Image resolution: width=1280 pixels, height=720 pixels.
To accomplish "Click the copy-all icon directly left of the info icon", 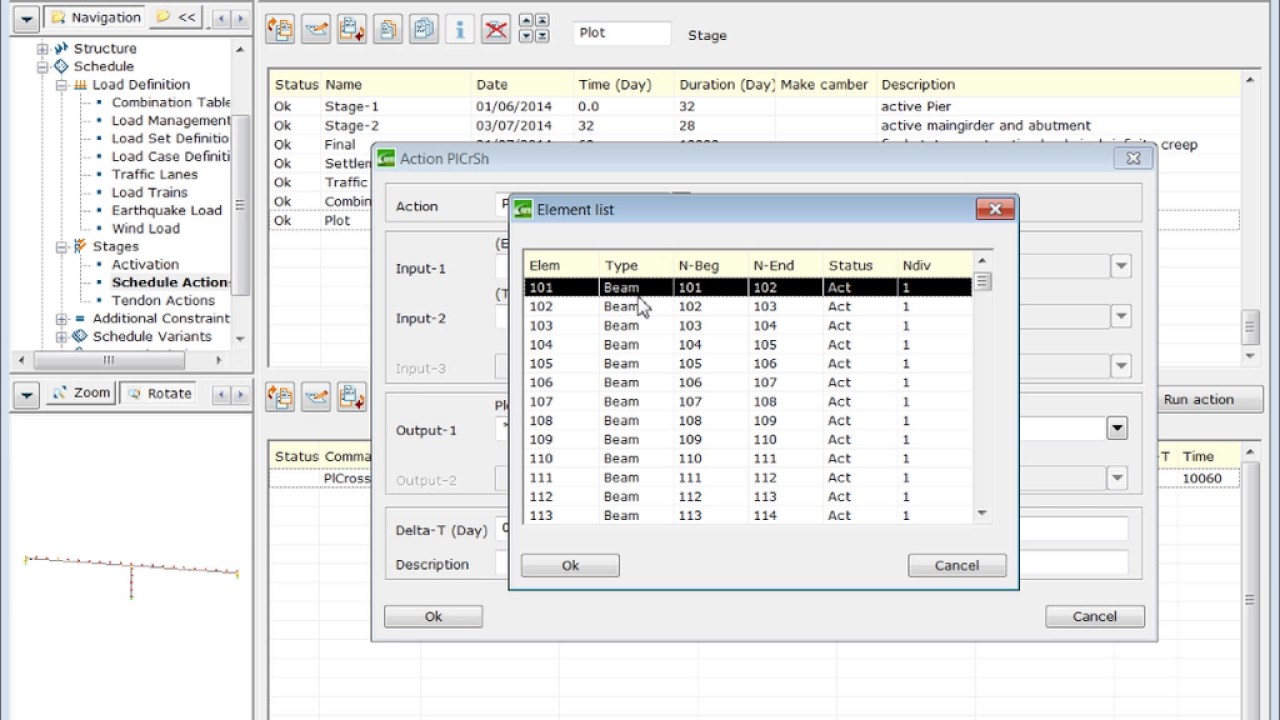I will tap(424, 29).
